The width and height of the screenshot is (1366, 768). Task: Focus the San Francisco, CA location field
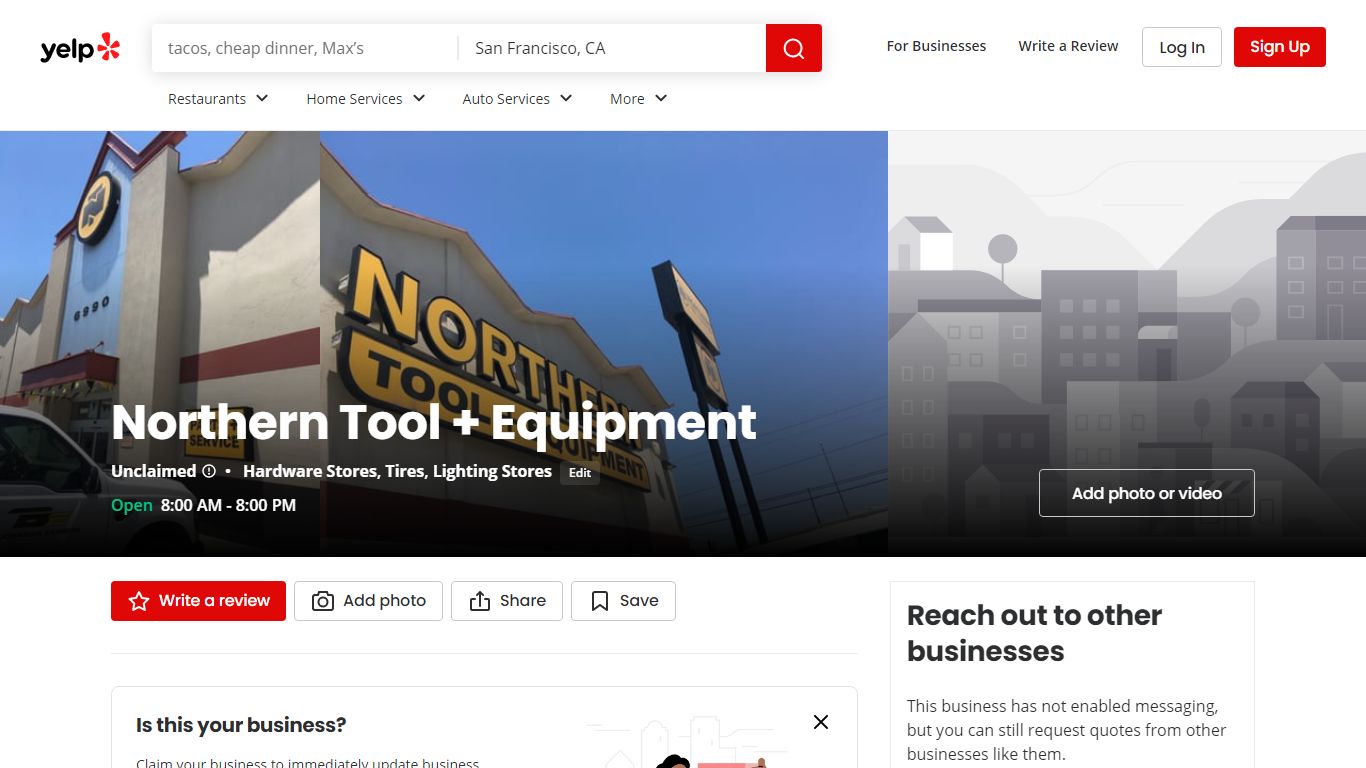click(612, 48)
